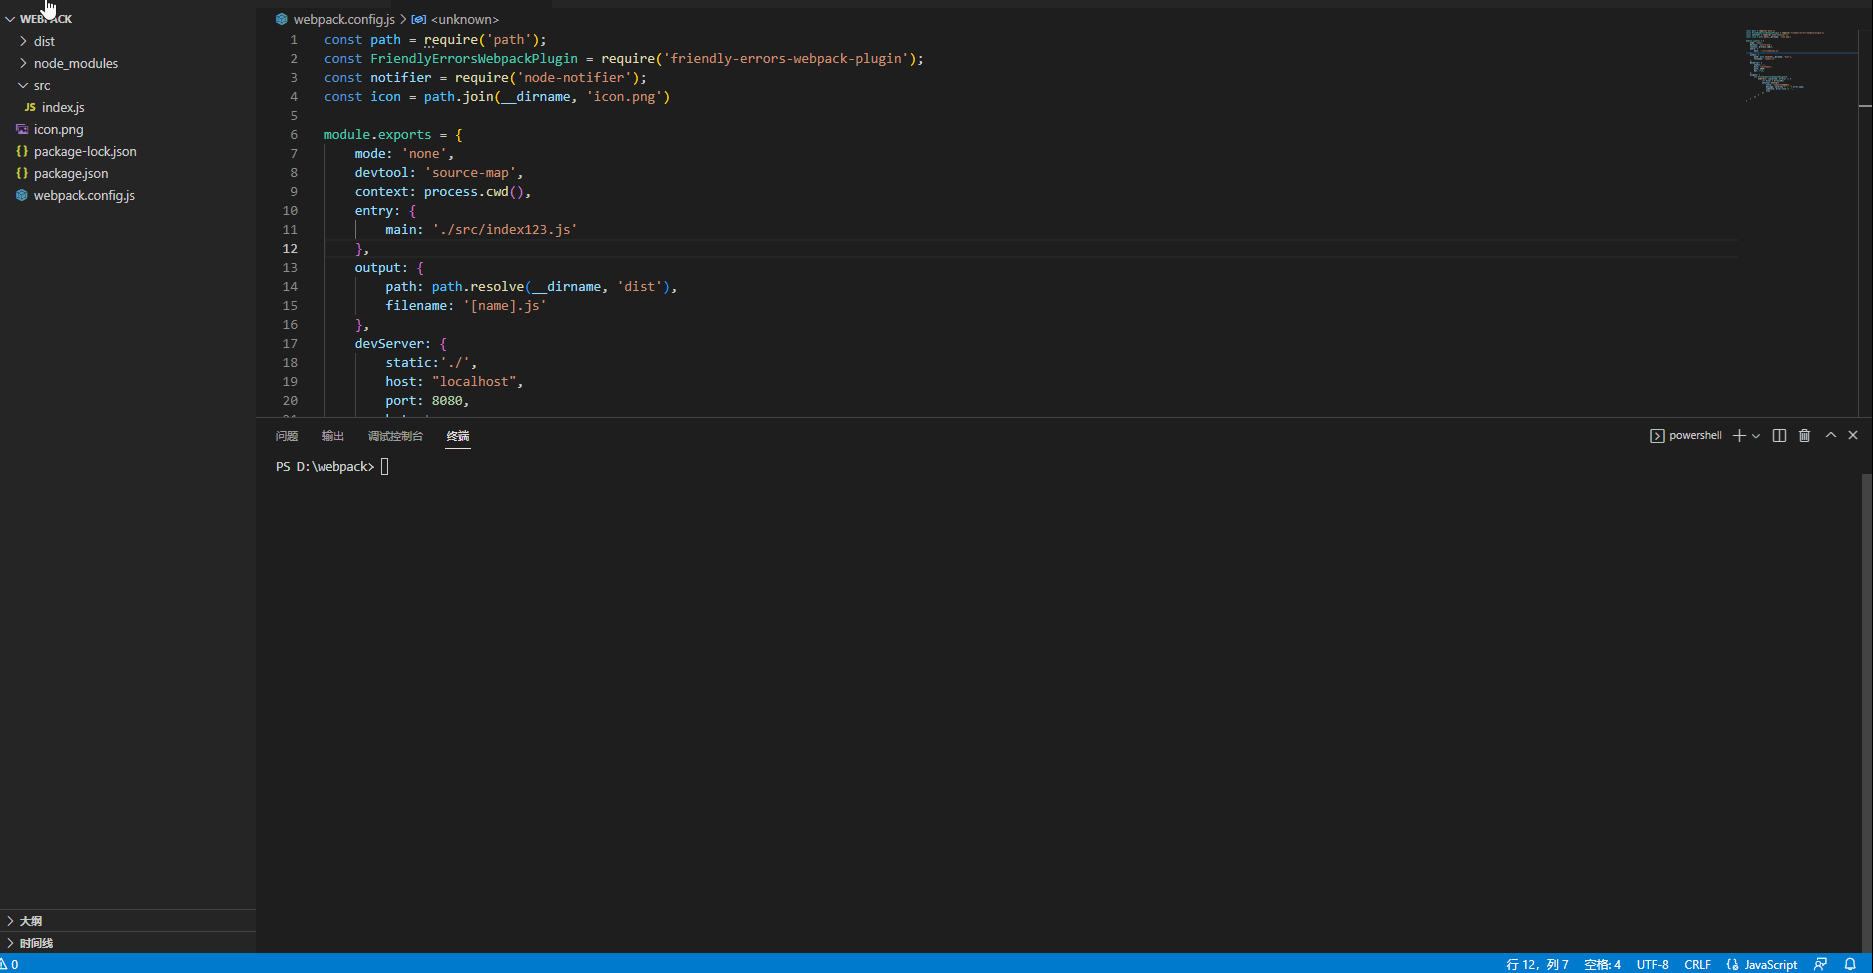The height and width of the screenshot is (973, 1873).
Task: Split the terminal pane
Action: 1778,435
